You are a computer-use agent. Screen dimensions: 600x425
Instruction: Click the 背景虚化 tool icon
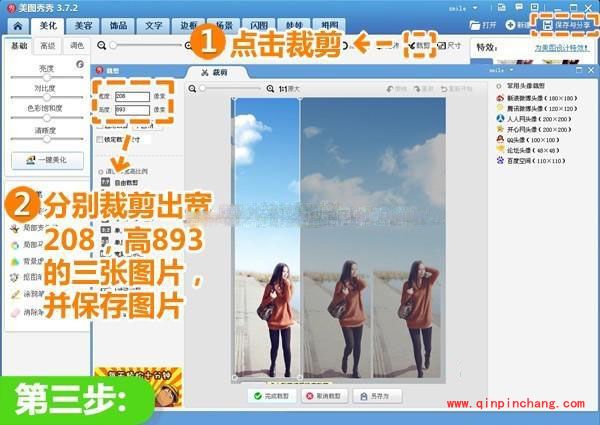click(15, 262)
